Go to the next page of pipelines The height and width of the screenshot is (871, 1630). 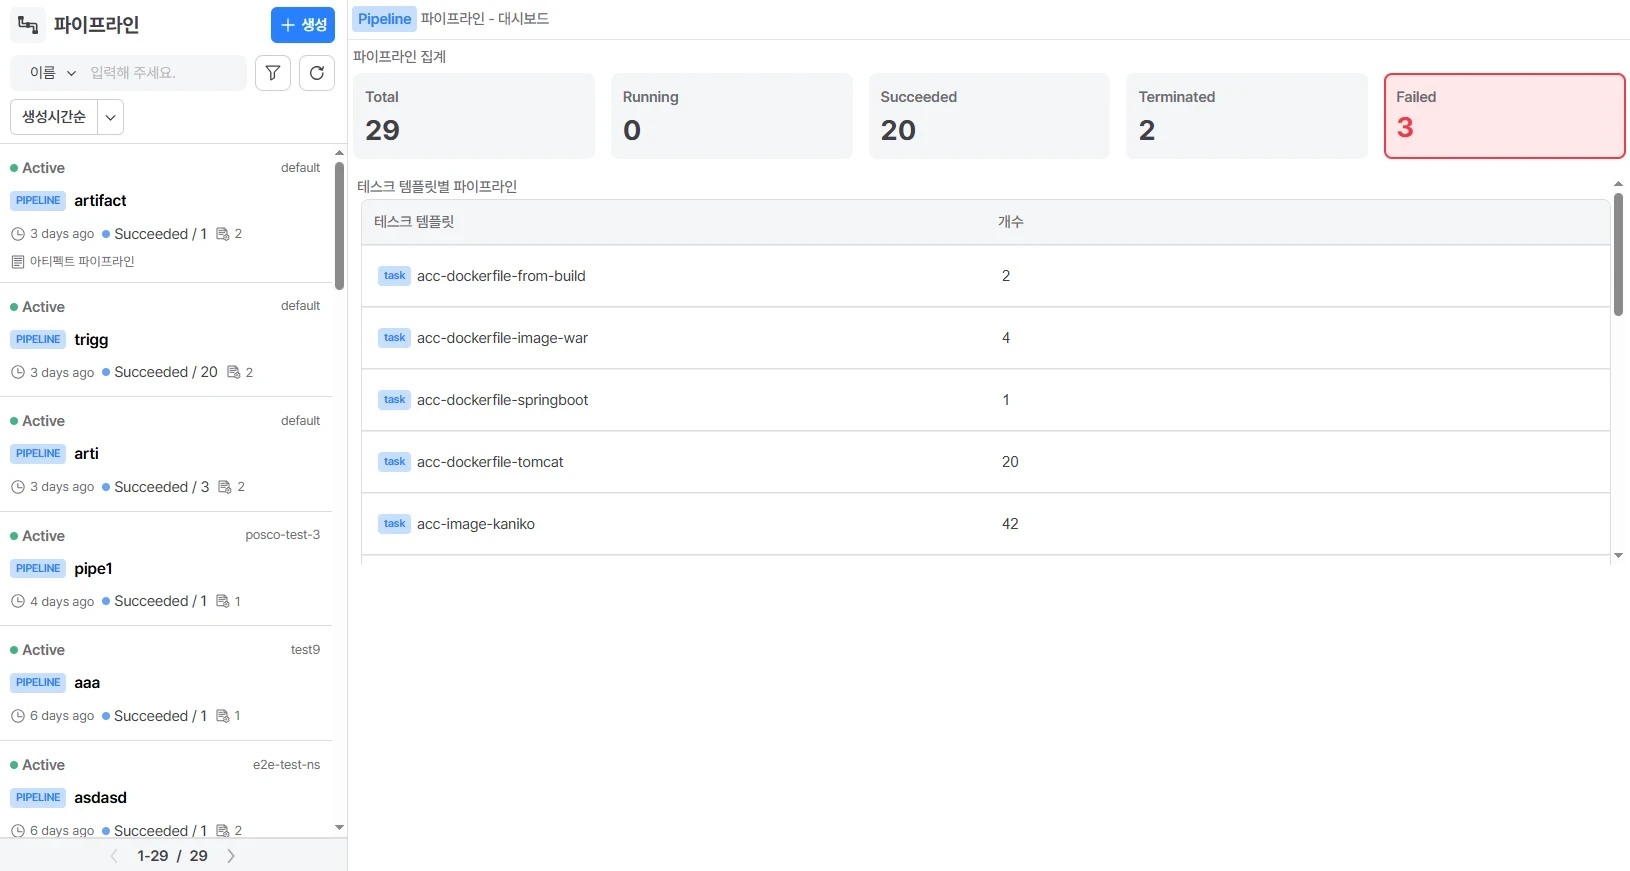click(x=231, y=856)
